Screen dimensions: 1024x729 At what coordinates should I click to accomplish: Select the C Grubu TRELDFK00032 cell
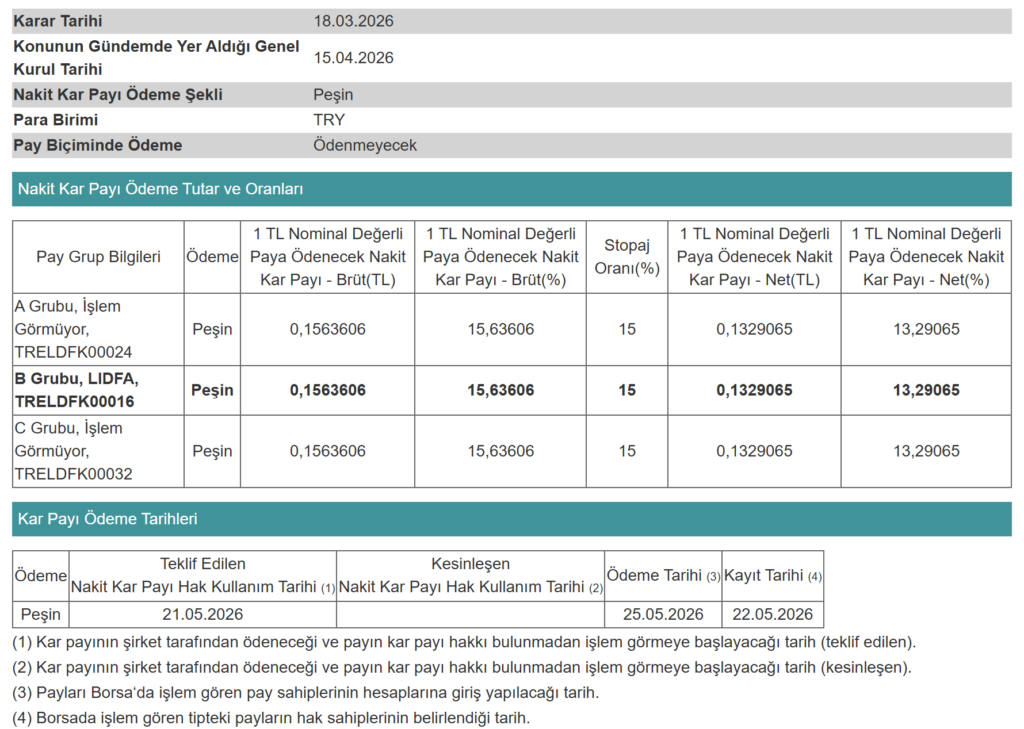(98, 451)
